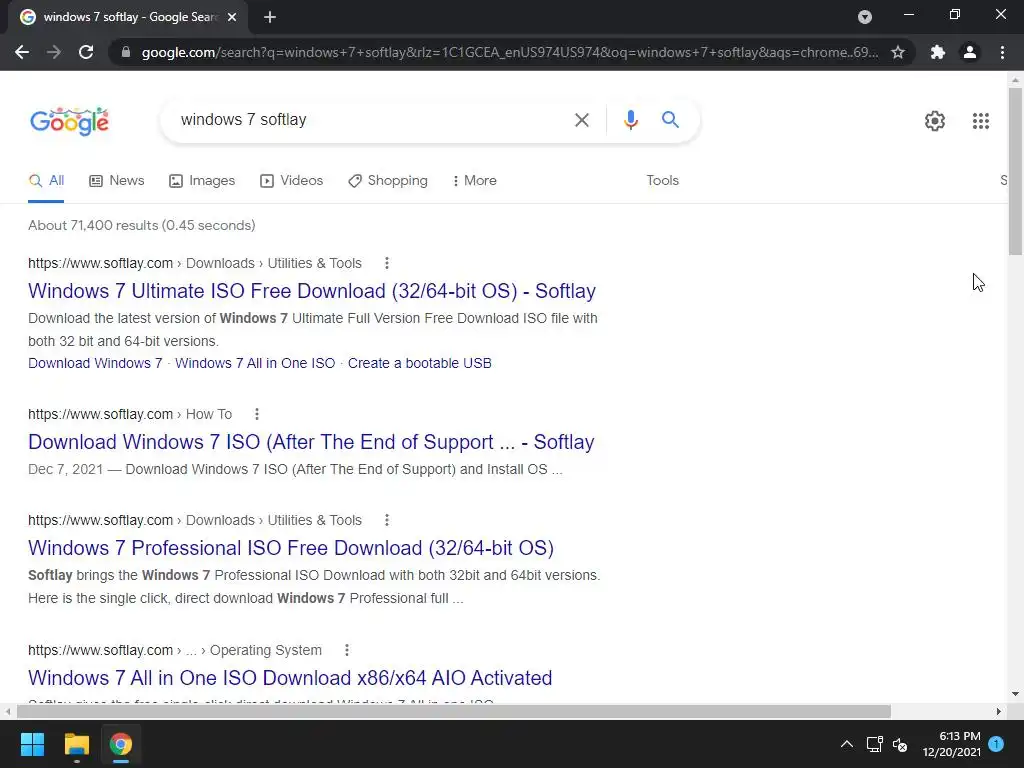The image size is (1024, 768).
Task: Open Windows 7 All in One ISO sitelink
Action: (255, 363)
